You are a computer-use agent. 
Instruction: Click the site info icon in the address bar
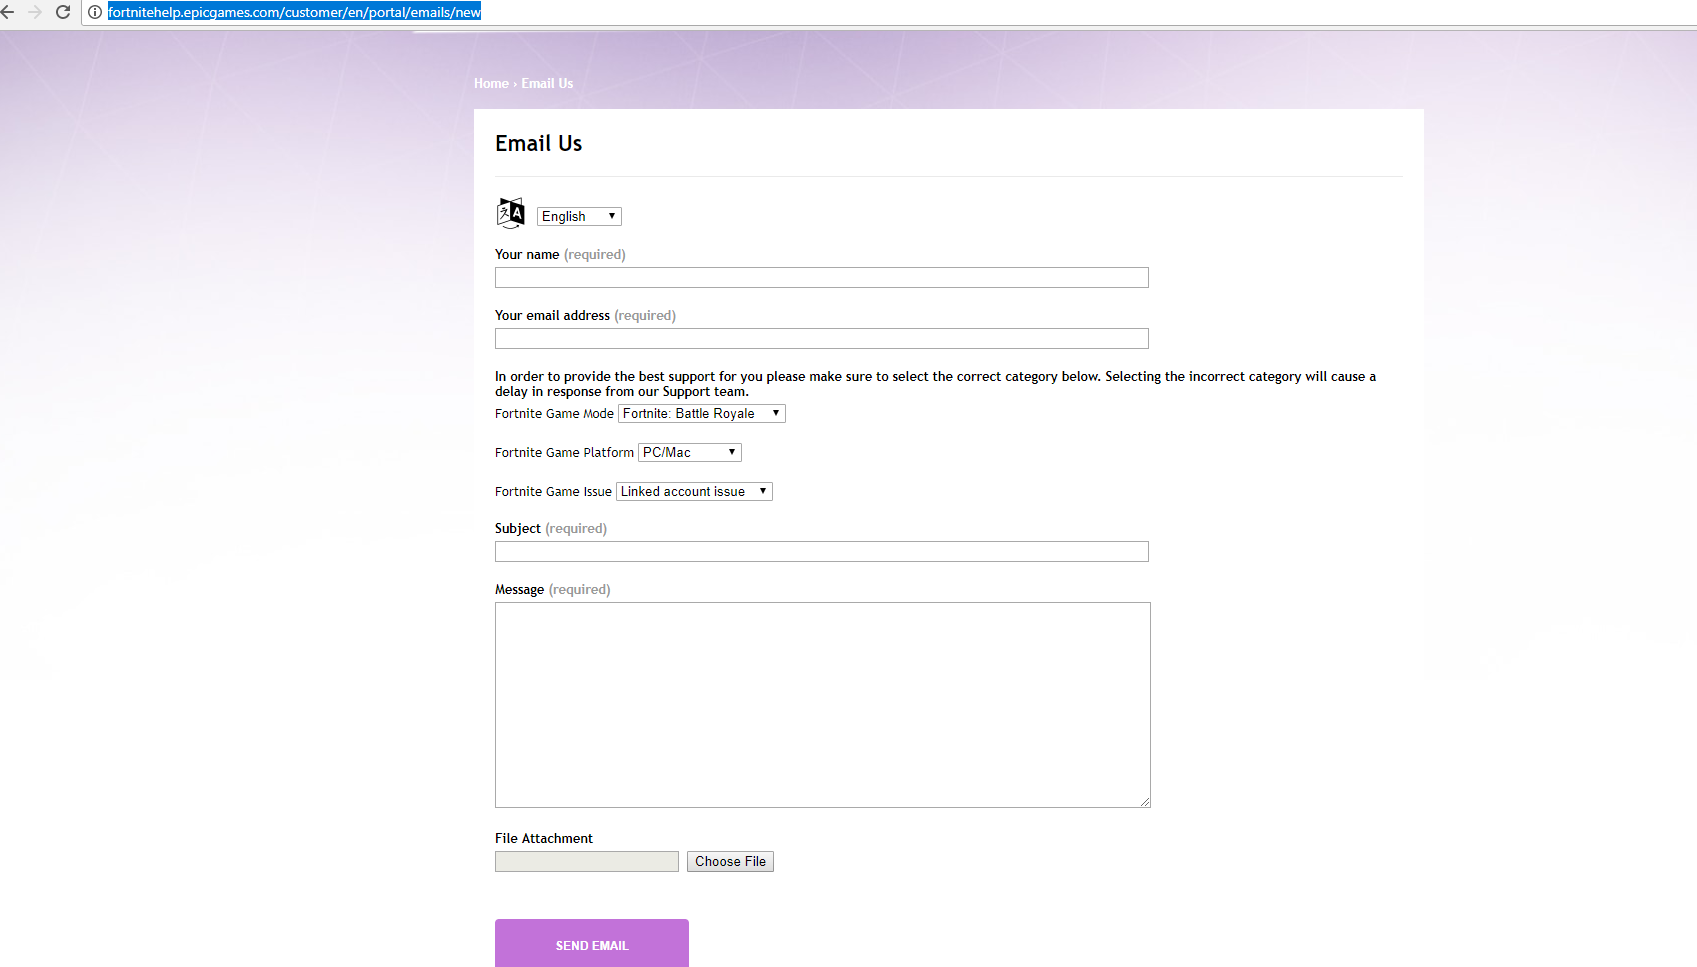(x=95, y=12)
